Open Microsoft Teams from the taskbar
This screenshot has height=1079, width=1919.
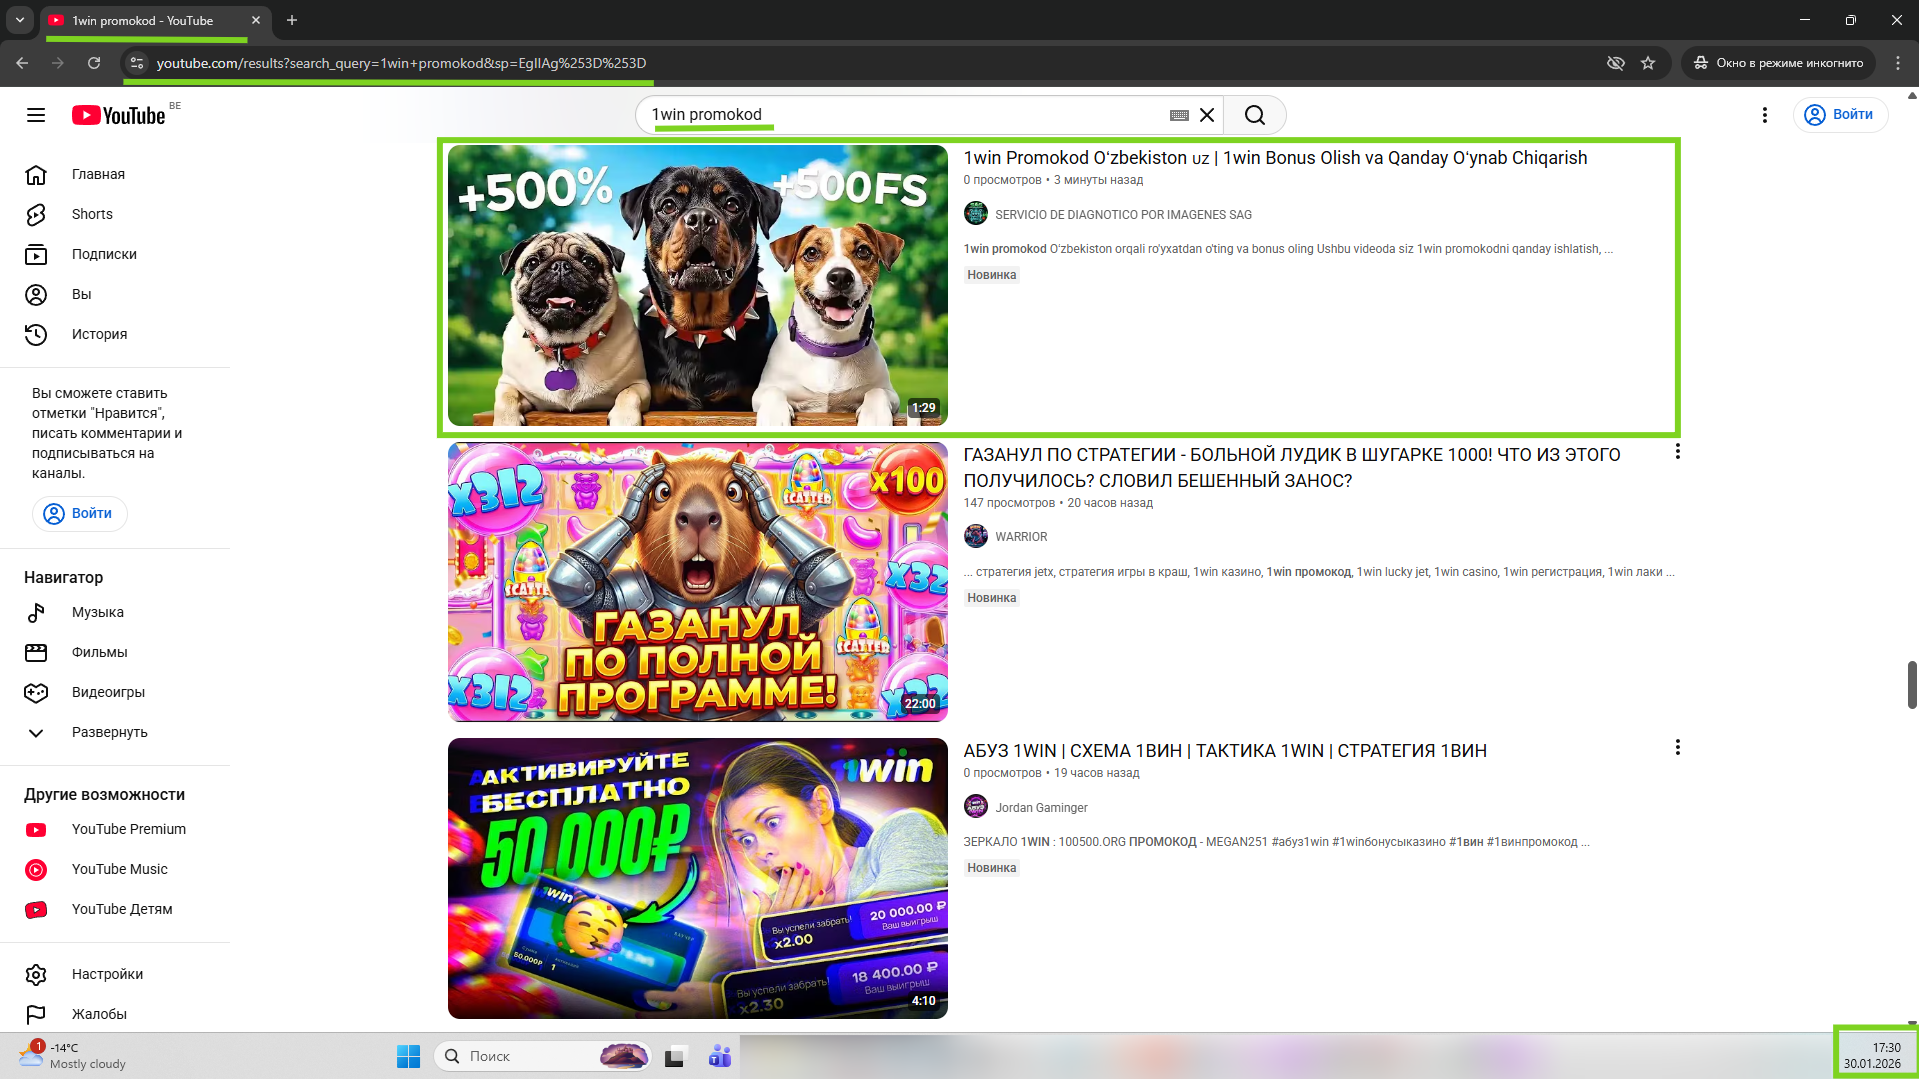click(x=720, y=1056)
